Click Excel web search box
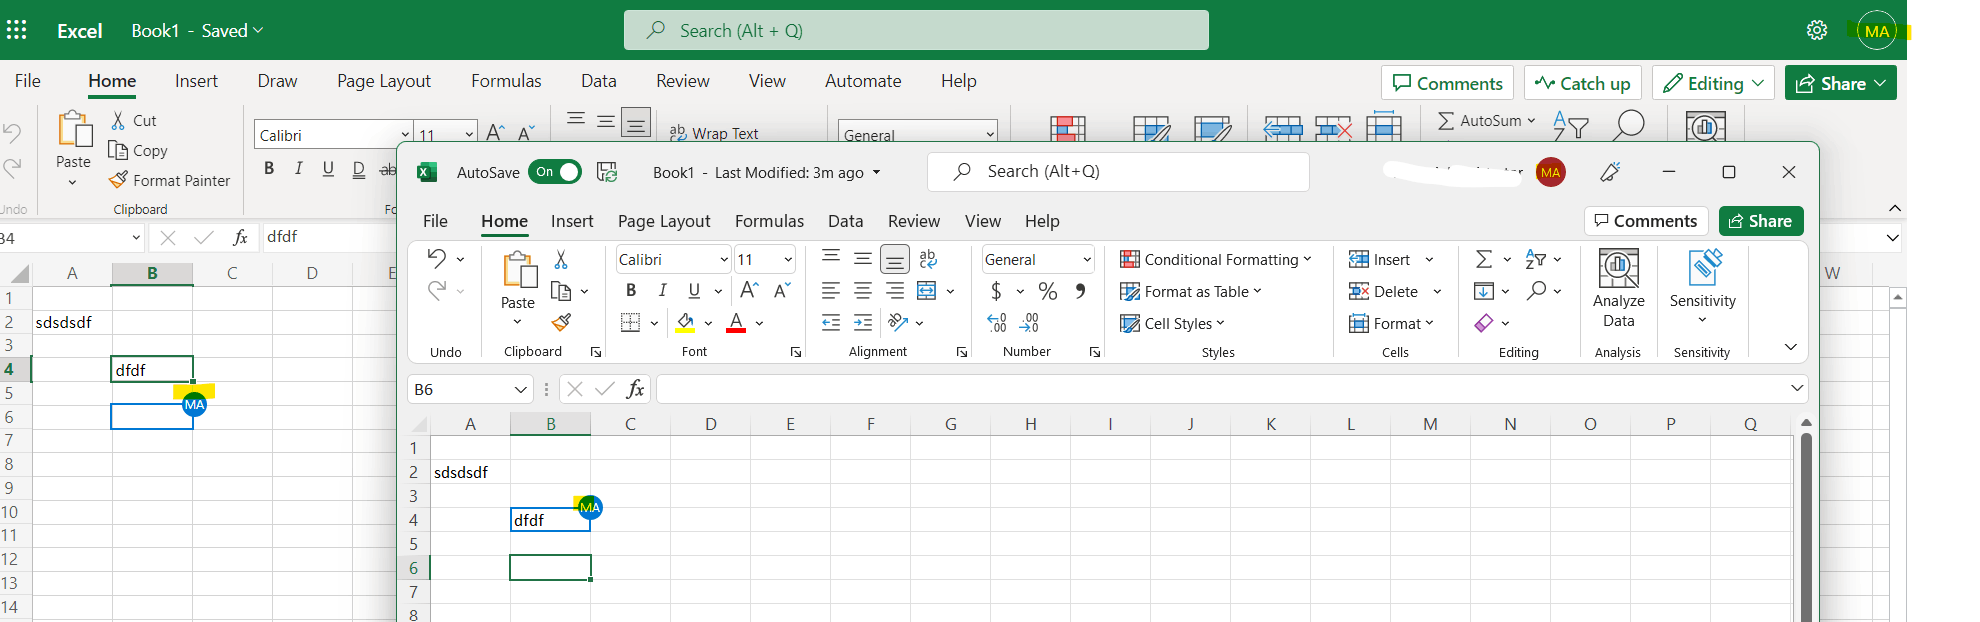The image size is (1980, 622). point(916,30)
